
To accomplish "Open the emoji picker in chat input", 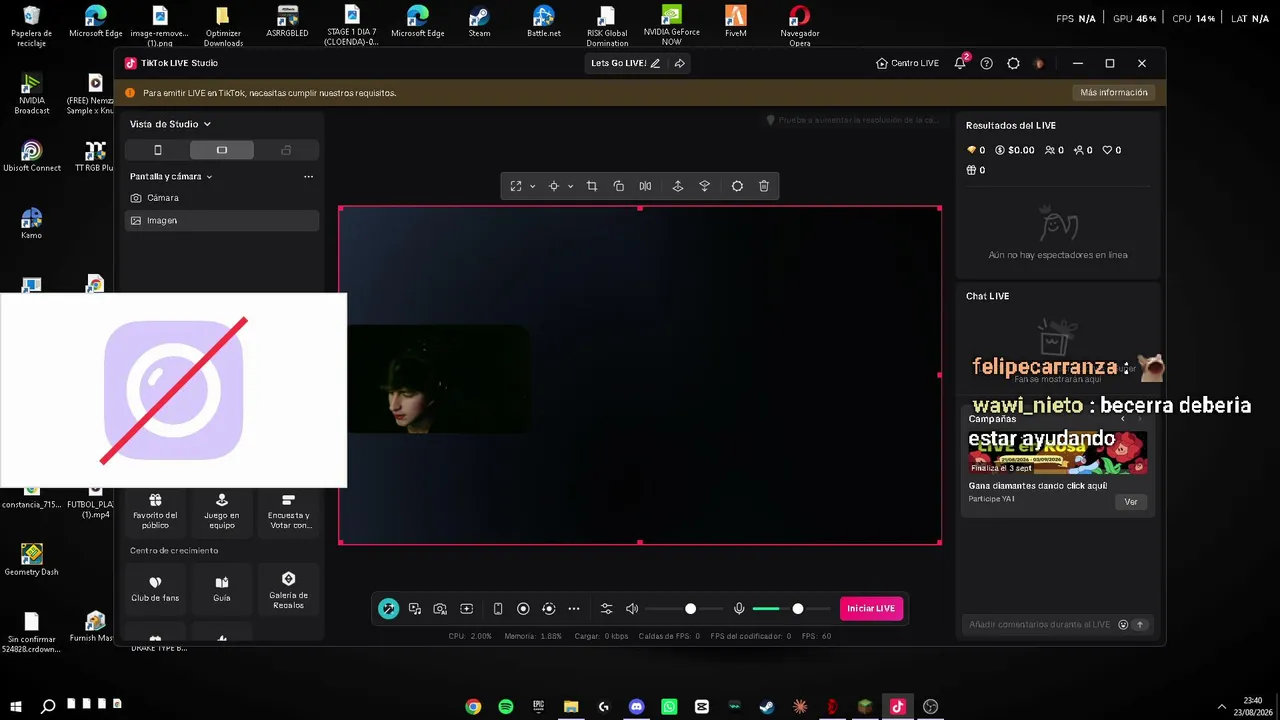I will [1123, 625].
